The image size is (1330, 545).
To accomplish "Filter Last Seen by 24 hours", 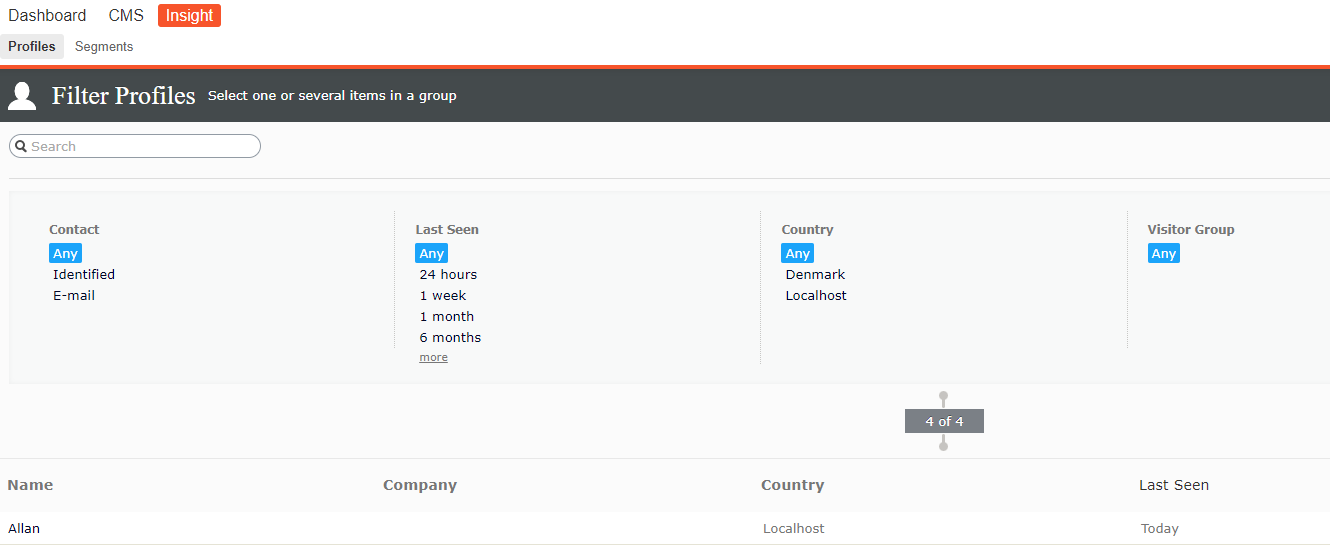I will click(x=448, y=275).
